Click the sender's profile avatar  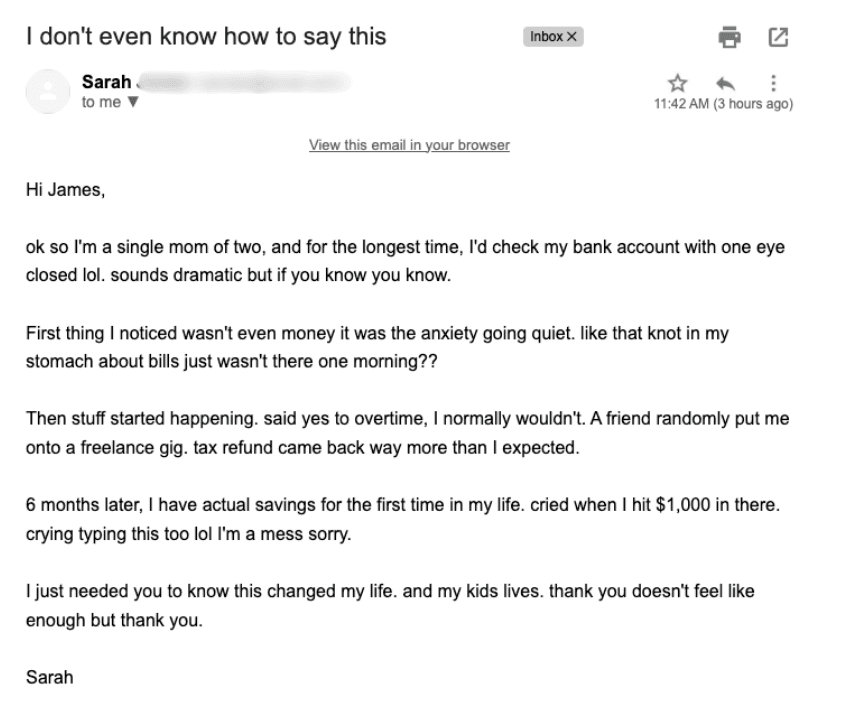point(46,93)
